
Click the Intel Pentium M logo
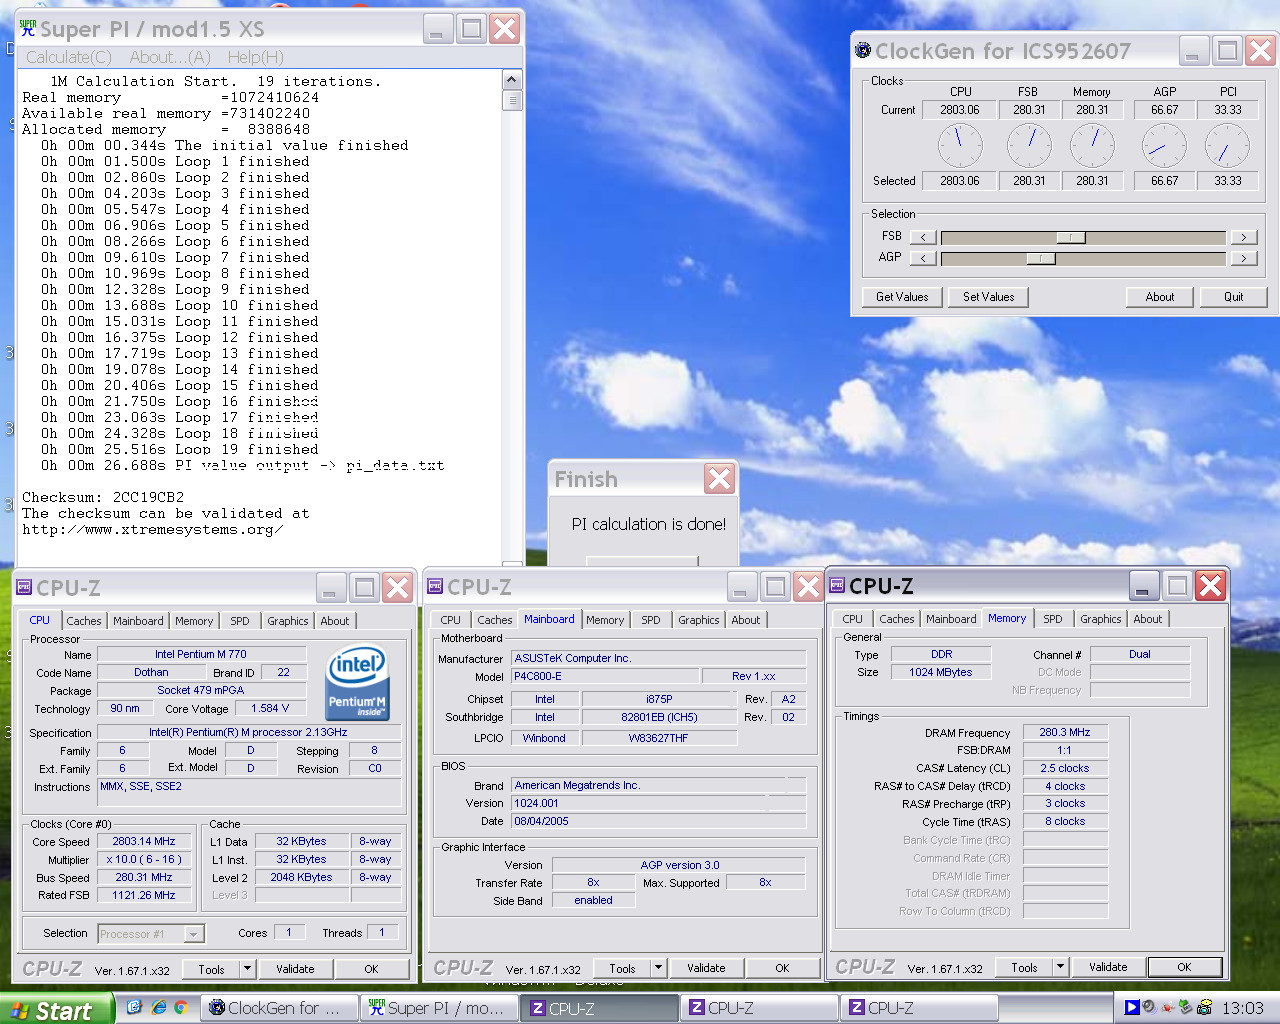click(357, 682)
